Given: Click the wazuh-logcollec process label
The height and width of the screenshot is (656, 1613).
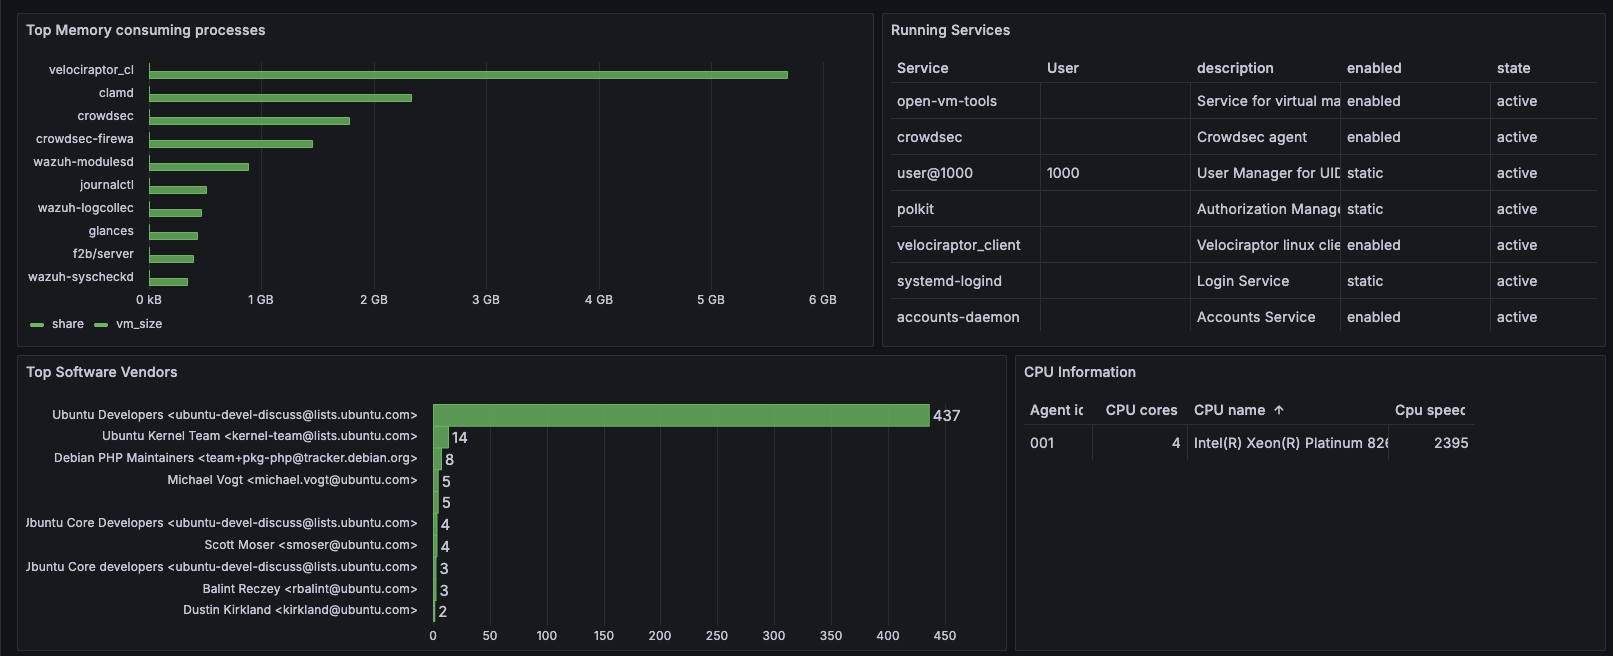Looking at the screenshot, I should click(86, 208).
